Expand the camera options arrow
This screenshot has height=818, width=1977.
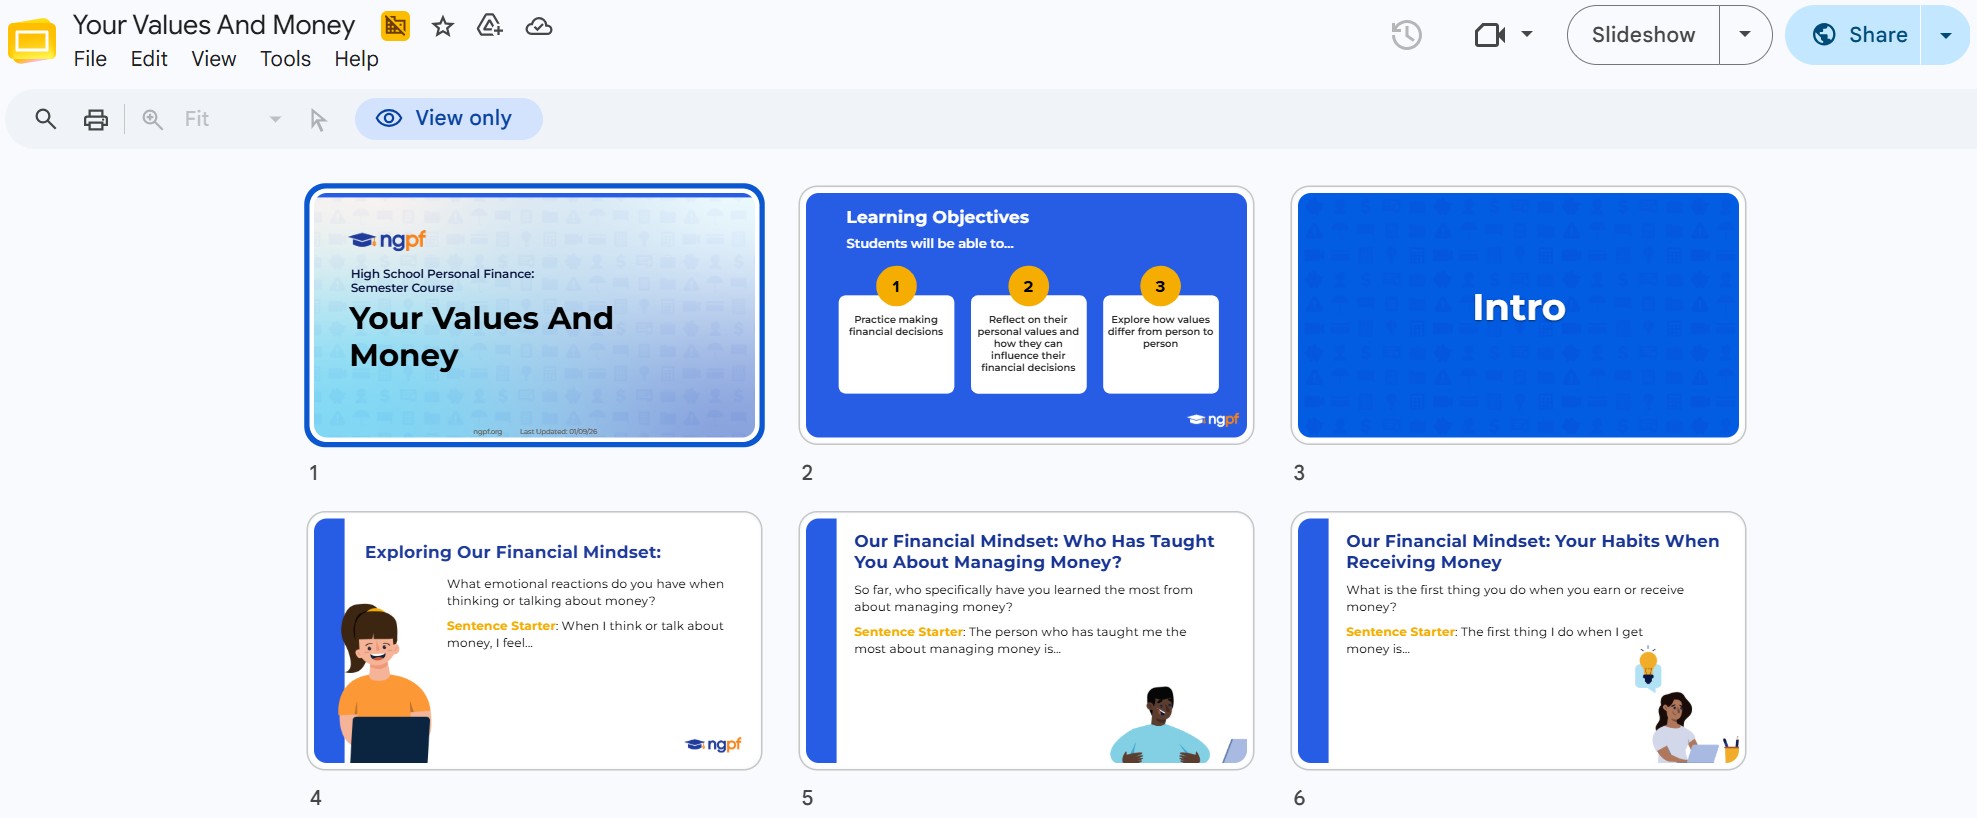click(1527, 34)
